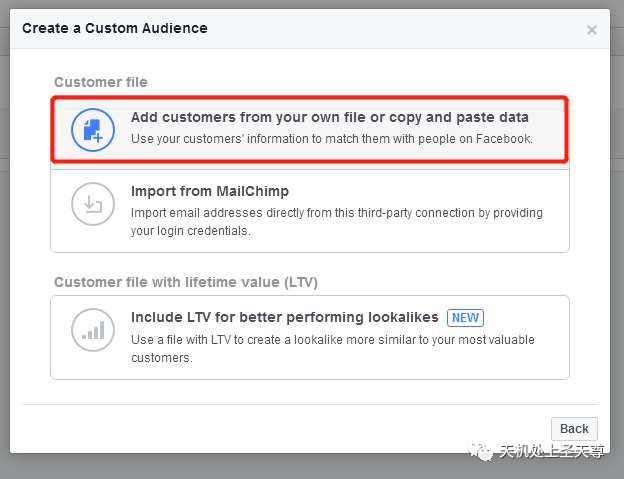Click the text about matching customers on Facebook
The height and width of the screenshot is (479, 624).
tap(332, 139)
